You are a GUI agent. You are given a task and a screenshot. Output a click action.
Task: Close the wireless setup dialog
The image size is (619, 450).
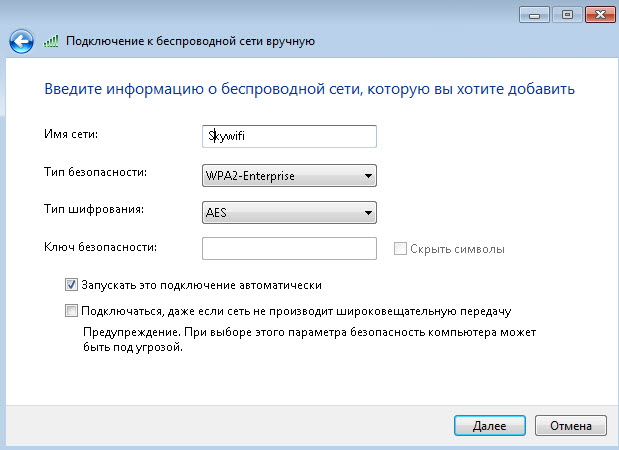click(x=600, y=15)
